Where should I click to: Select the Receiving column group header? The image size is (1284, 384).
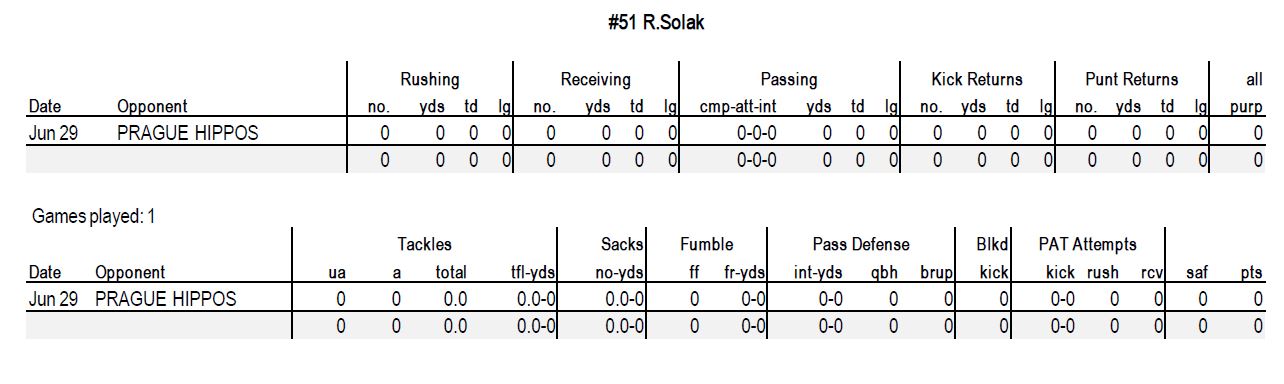(x=595, y=80)
